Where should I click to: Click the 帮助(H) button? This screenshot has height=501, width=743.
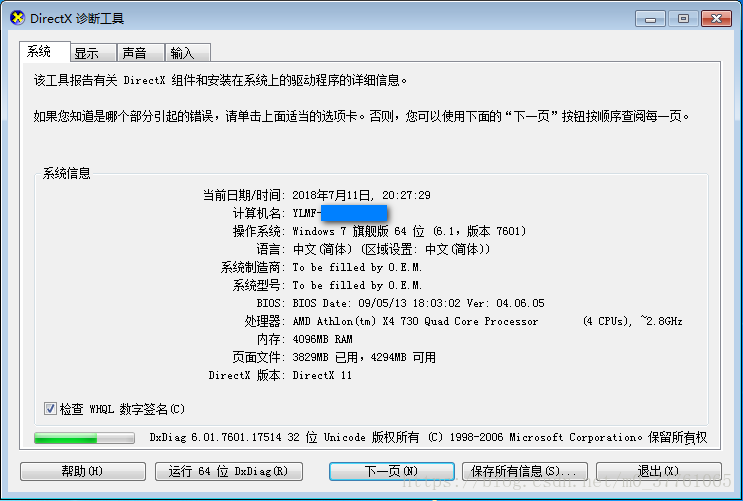coord(83,471)
